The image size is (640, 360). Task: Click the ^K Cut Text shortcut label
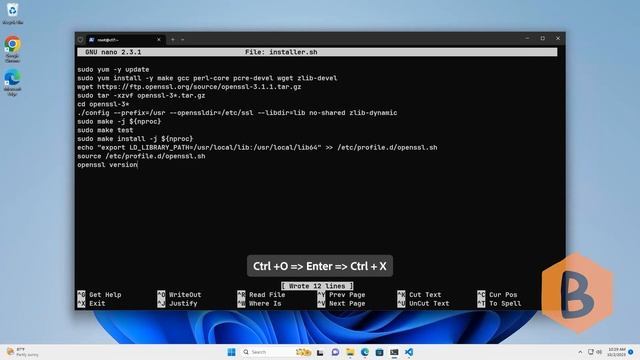pos(419,295)
